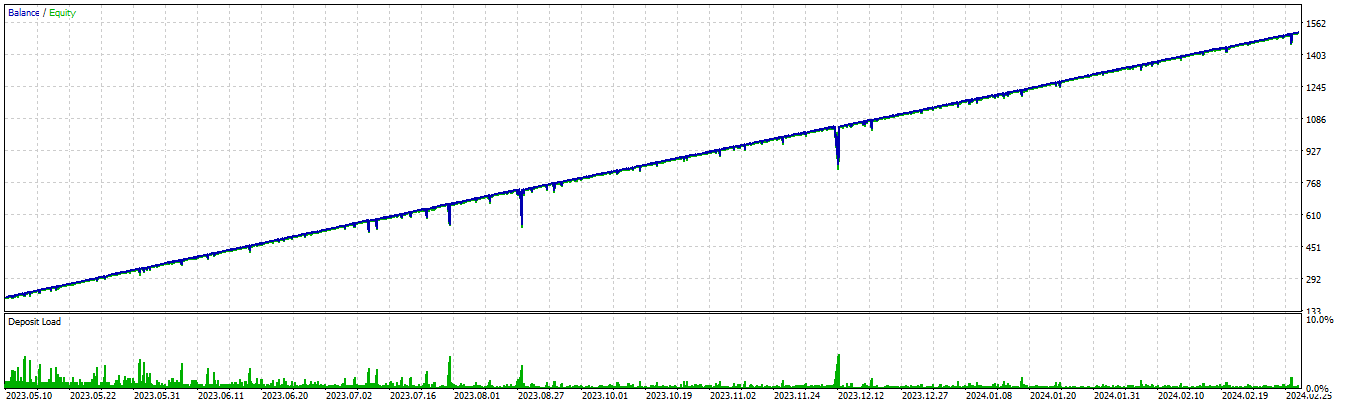1346x405 pixels.
Task: Click the 2023.12.27 date label
Action: click(x=925, y=397)
